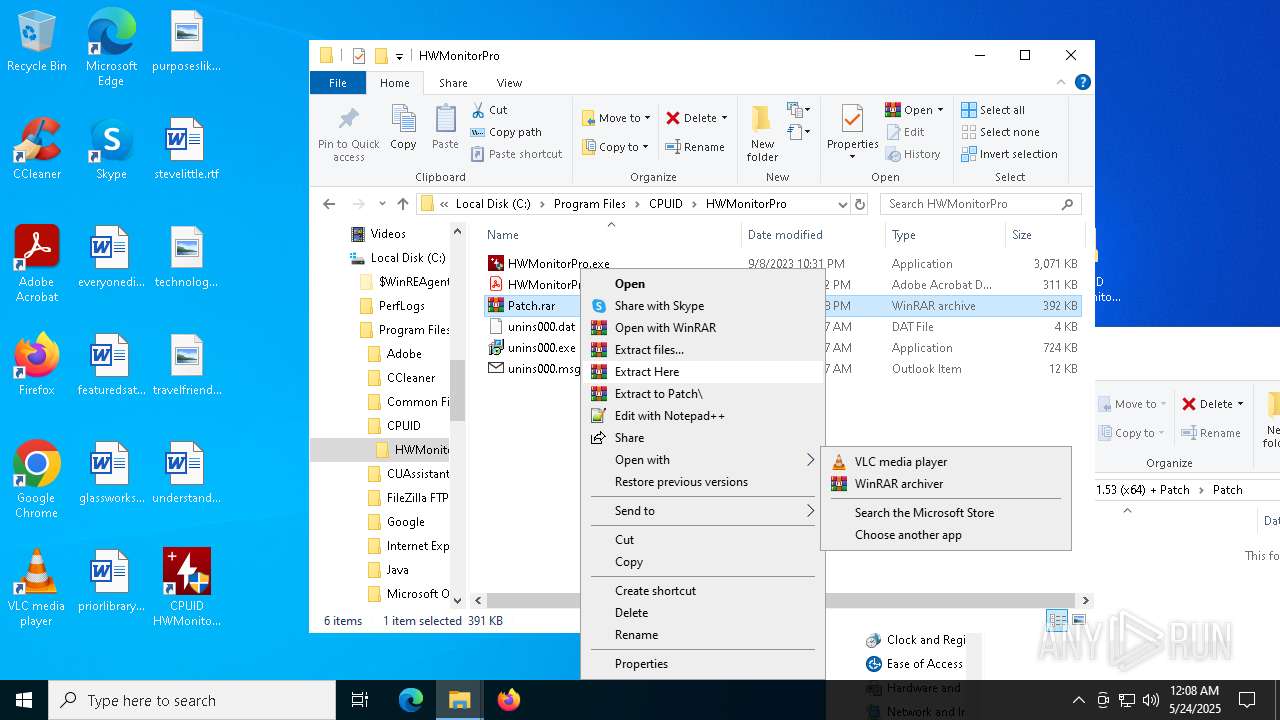1280x720 pixels.
Task: Click Rename in HWMonitorPro ribbon
Action: point(695,147)
